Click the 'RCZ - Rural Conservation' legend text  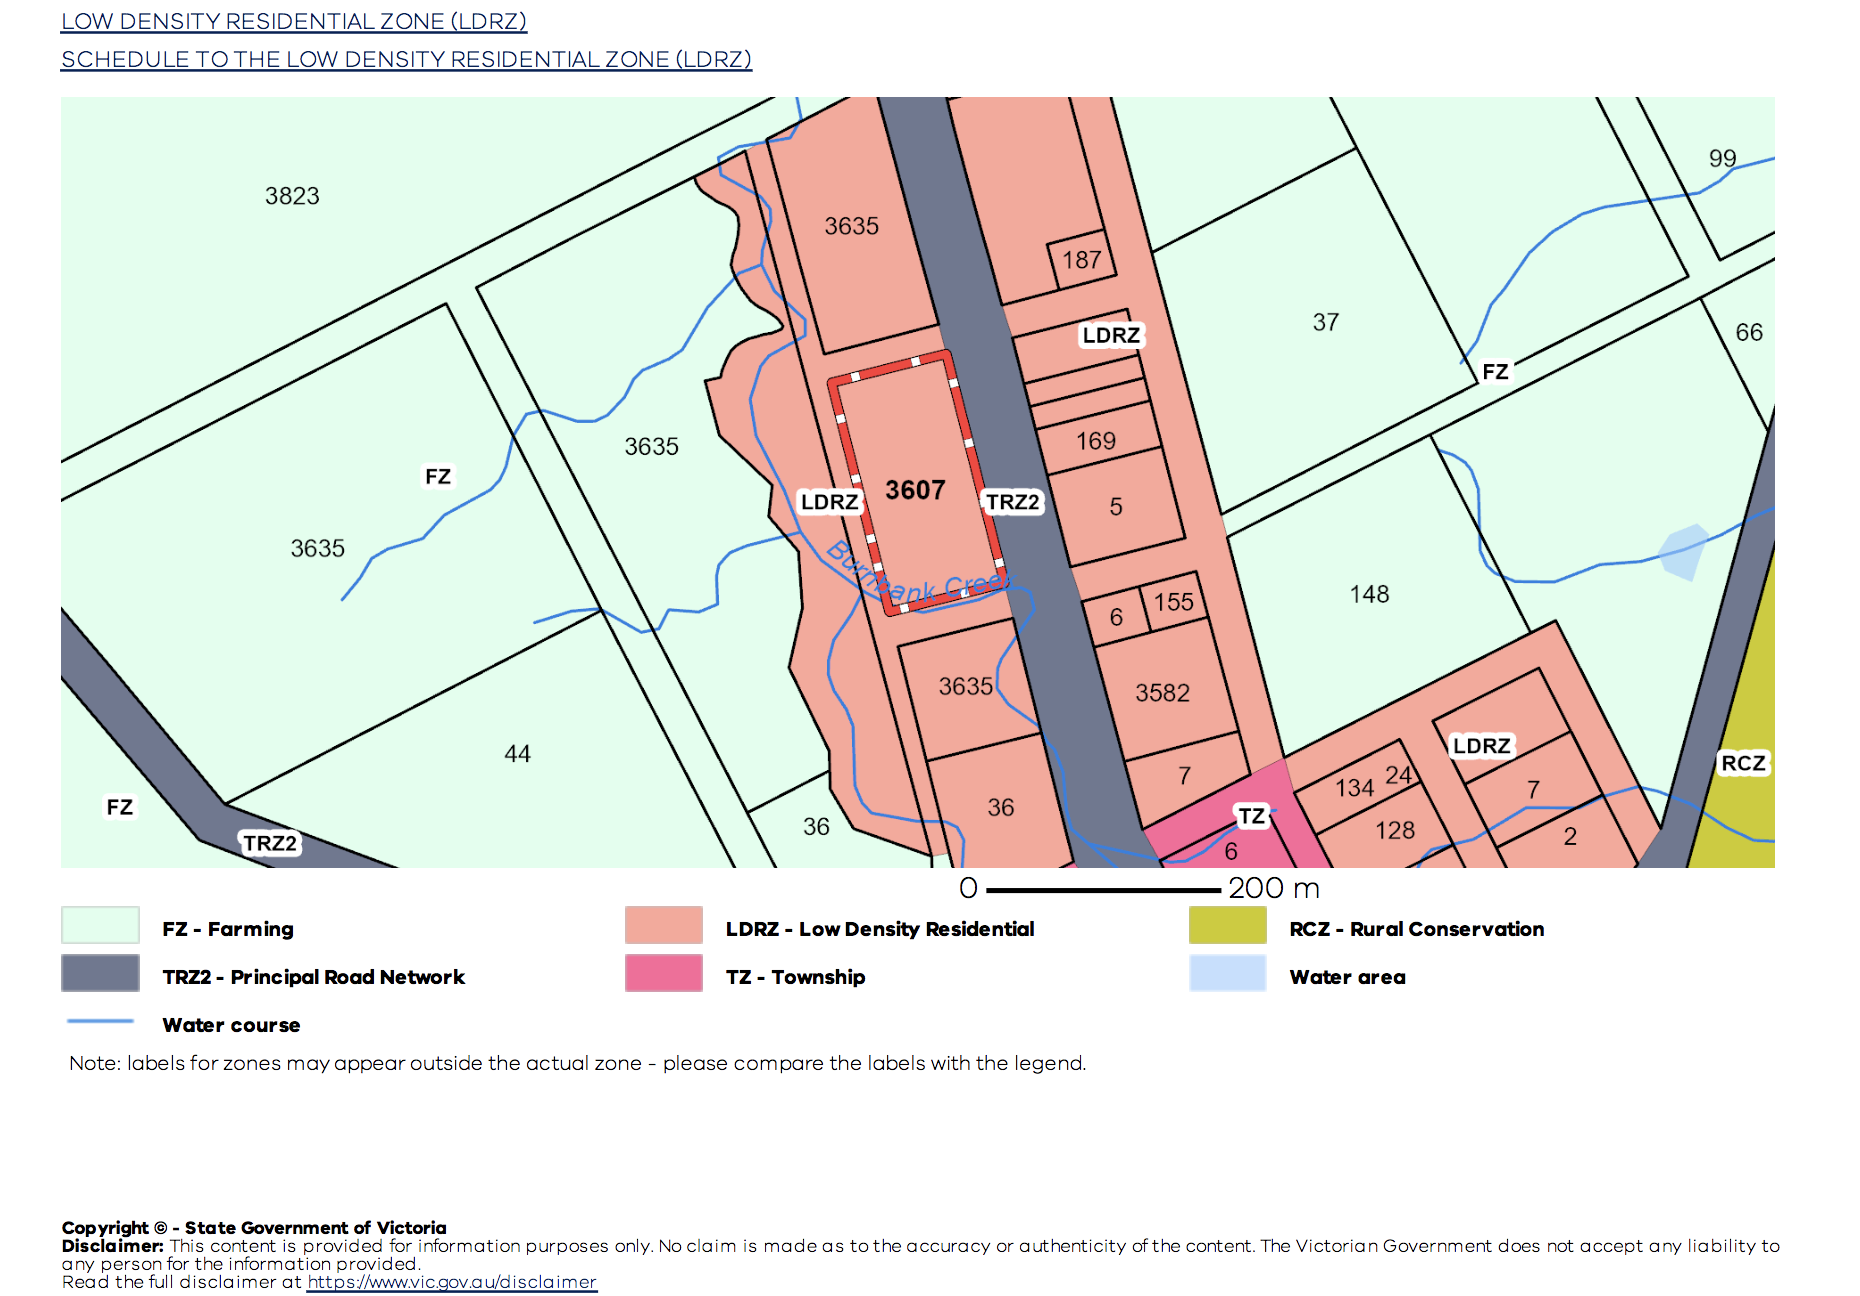[1417, 929]
